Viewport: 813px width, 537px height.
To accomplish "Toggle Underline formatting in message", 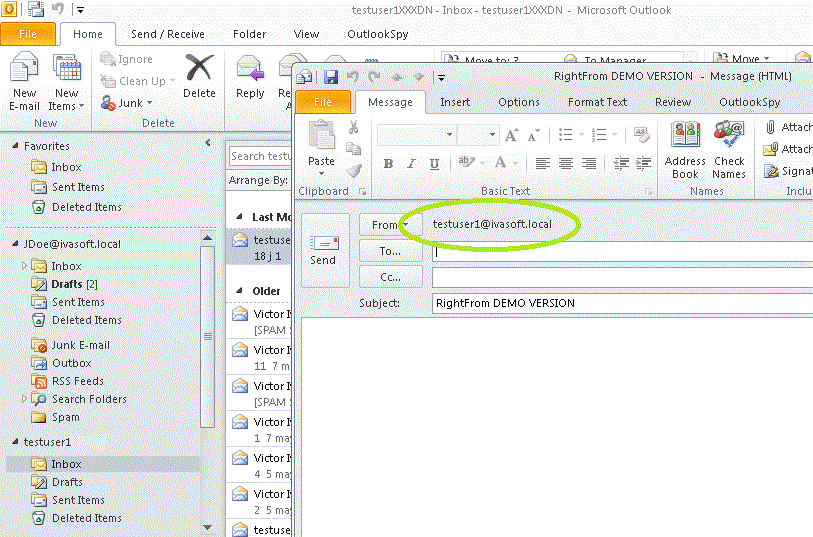I will coord(434,164).
